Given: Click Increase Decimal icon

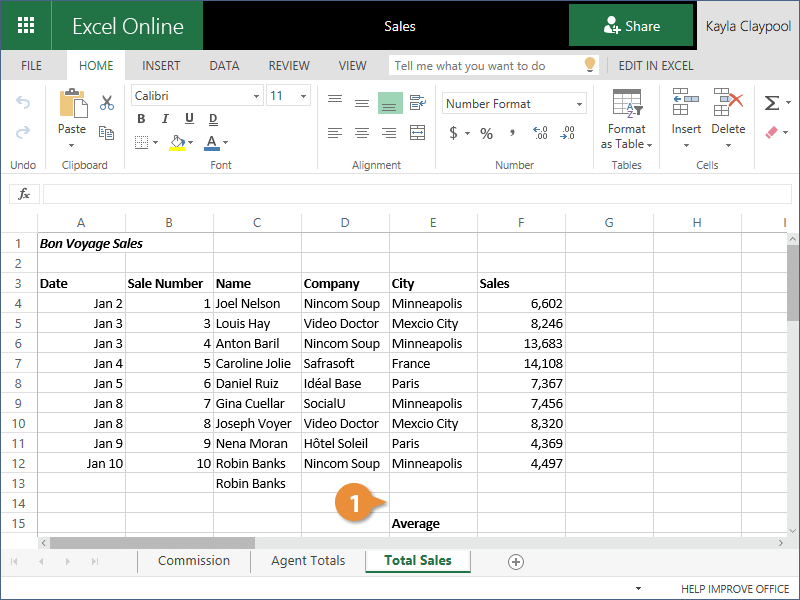Looking at the screenshot, I should 541,133.
